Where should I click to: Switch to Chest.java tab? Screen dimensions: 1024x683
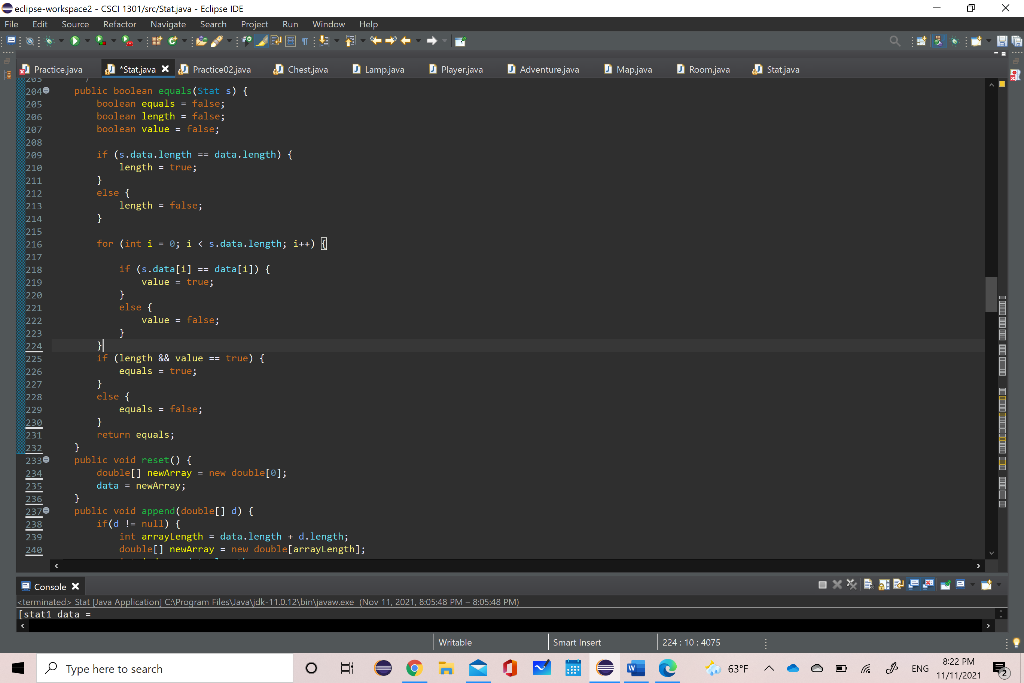(300, 69)
